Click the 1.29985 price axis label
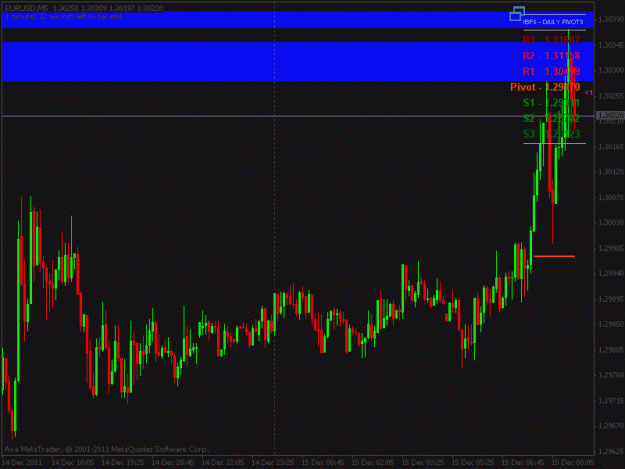Viewport: 625px width, 469px height. pos(611,248)
